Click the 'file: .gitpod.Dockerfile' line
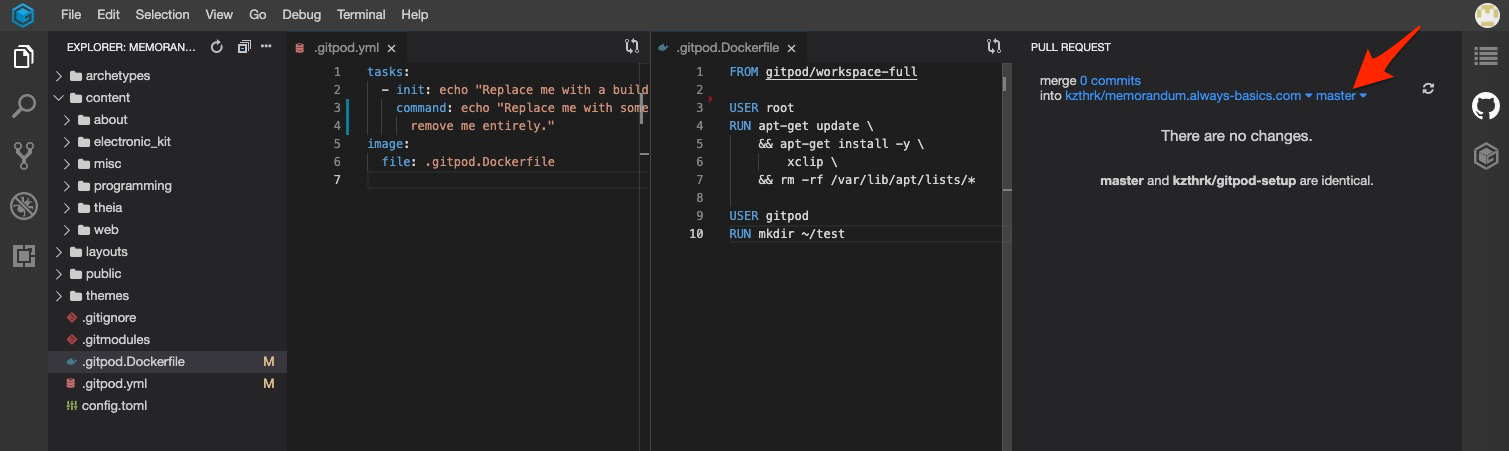The image size is (1509, 451). pos(467,162)
